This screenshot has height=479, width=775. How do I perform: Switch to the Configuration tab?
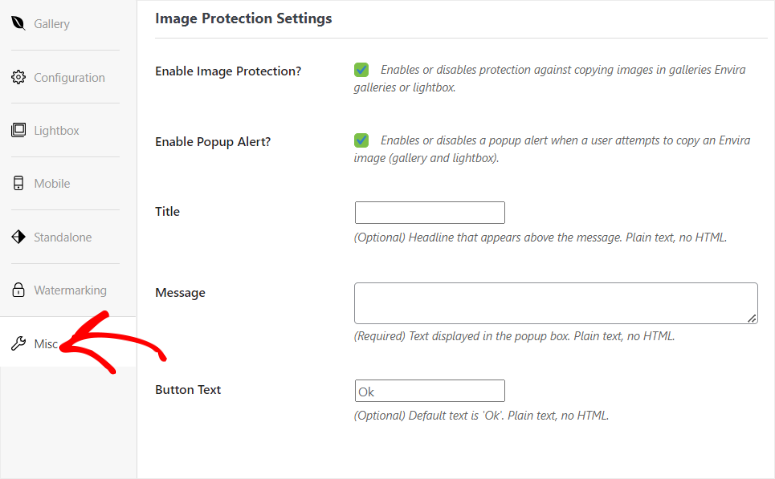tap(69, 78)
